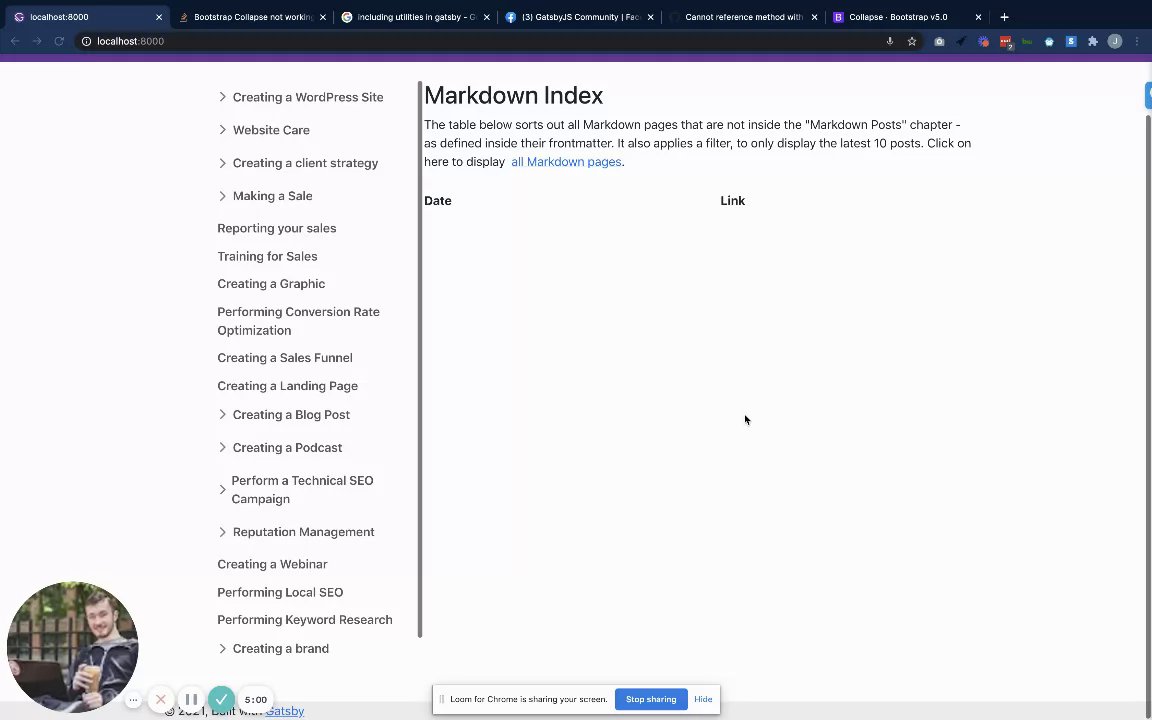Image resolution: width=1152 pixels, height=720 pixels.
Task: Open the 'all Markdown pages' link
Action: point(566,162)
